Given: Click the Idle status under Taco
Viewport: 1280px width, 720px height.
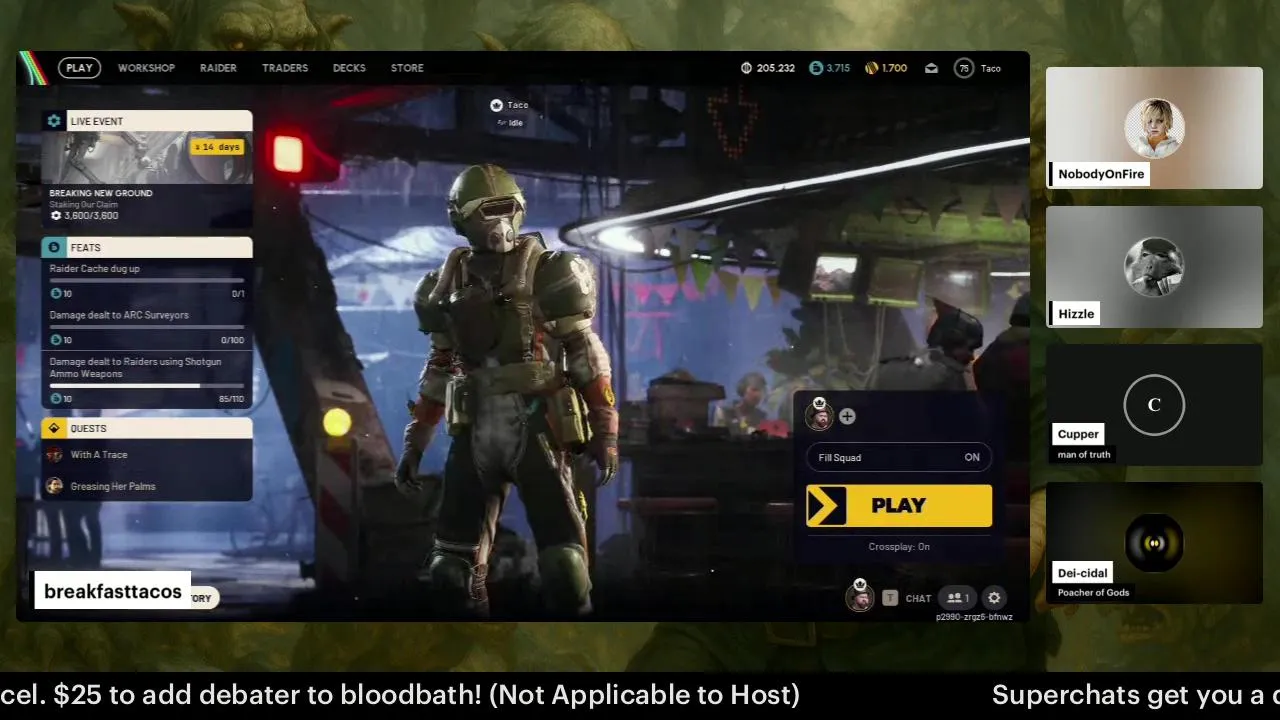Looking at the screenshot, I should tap(512, 123).
